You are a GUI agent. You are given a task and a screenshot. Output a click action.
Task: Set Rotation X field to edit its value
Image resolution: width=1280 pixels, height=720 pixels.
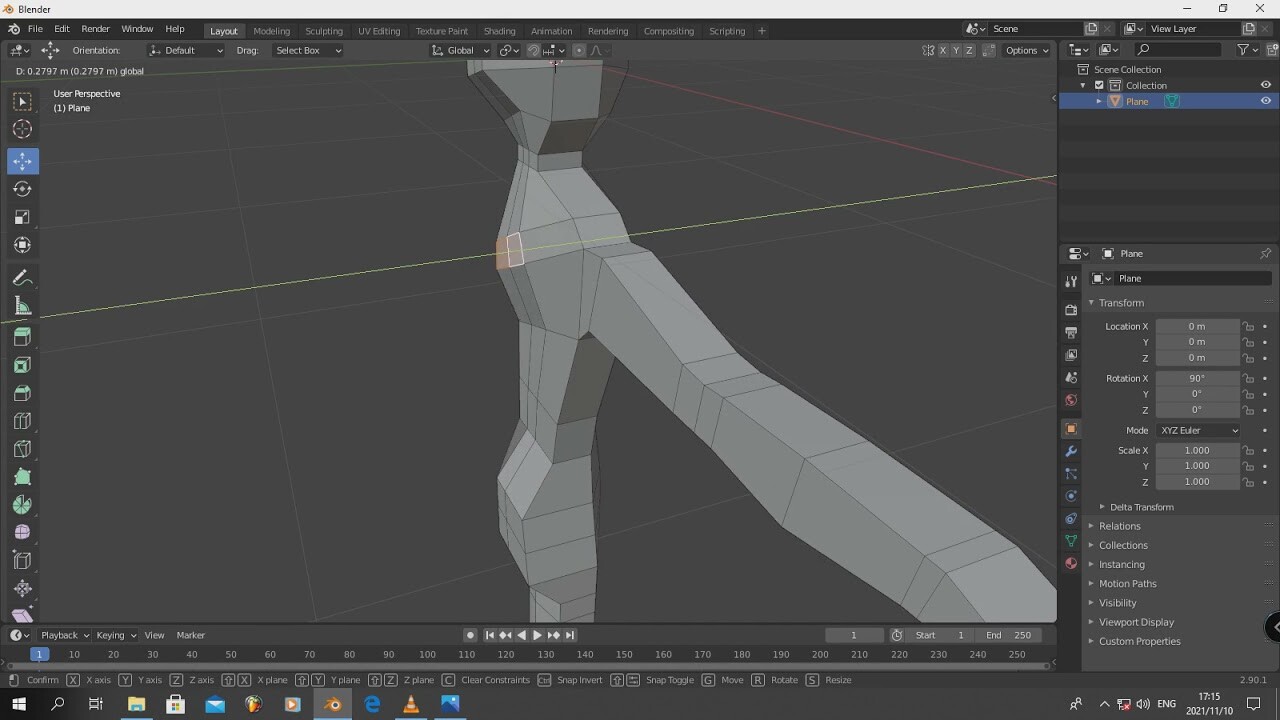point(1197,378)
